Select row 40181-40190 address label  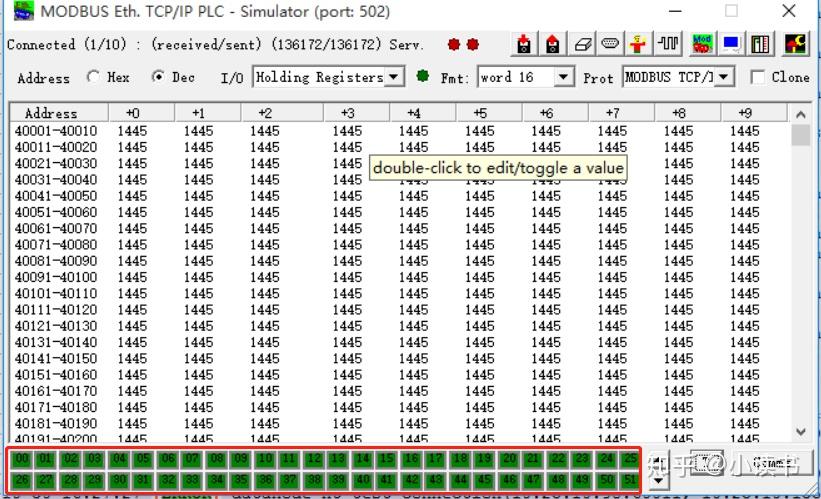pyautogui.click(x=56, y=424)
